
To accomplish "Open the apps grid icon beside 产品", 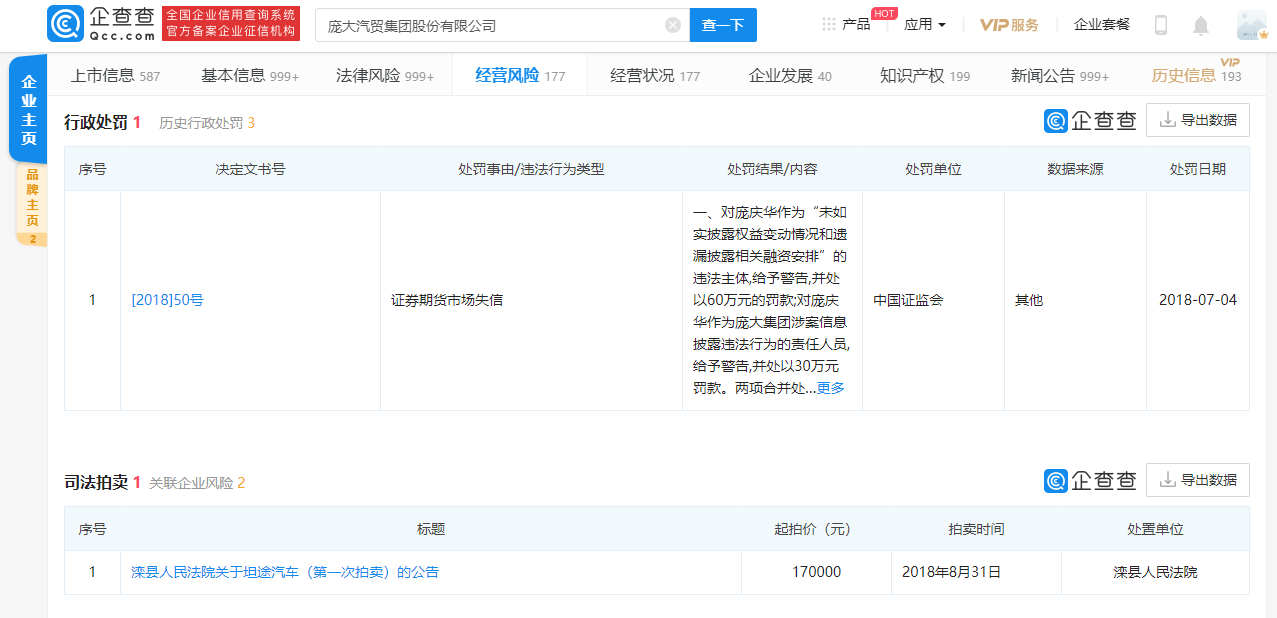I will pyautogui.click(x=826, y=24).
